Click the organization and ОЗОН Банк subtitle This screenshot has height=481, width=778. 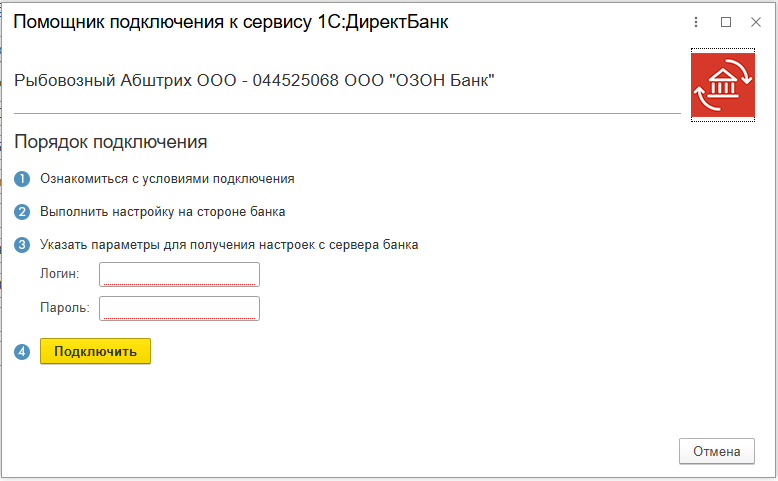(x=255, y=80)
